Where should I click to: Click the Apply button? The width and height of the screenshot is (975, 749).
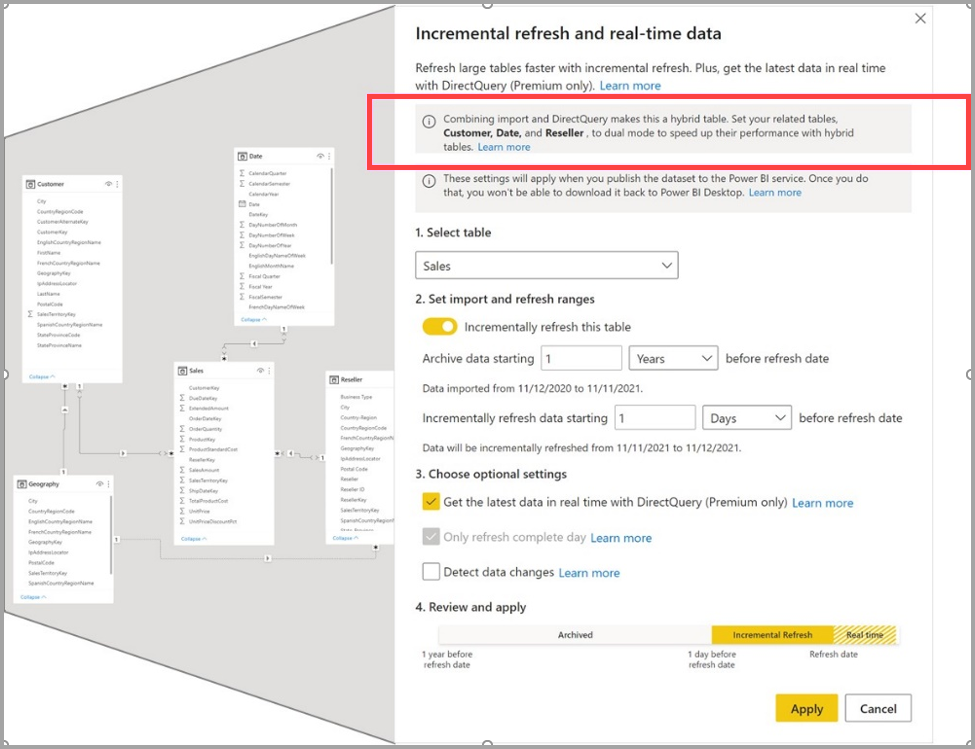pyautogui.click(x=806, y=709)
